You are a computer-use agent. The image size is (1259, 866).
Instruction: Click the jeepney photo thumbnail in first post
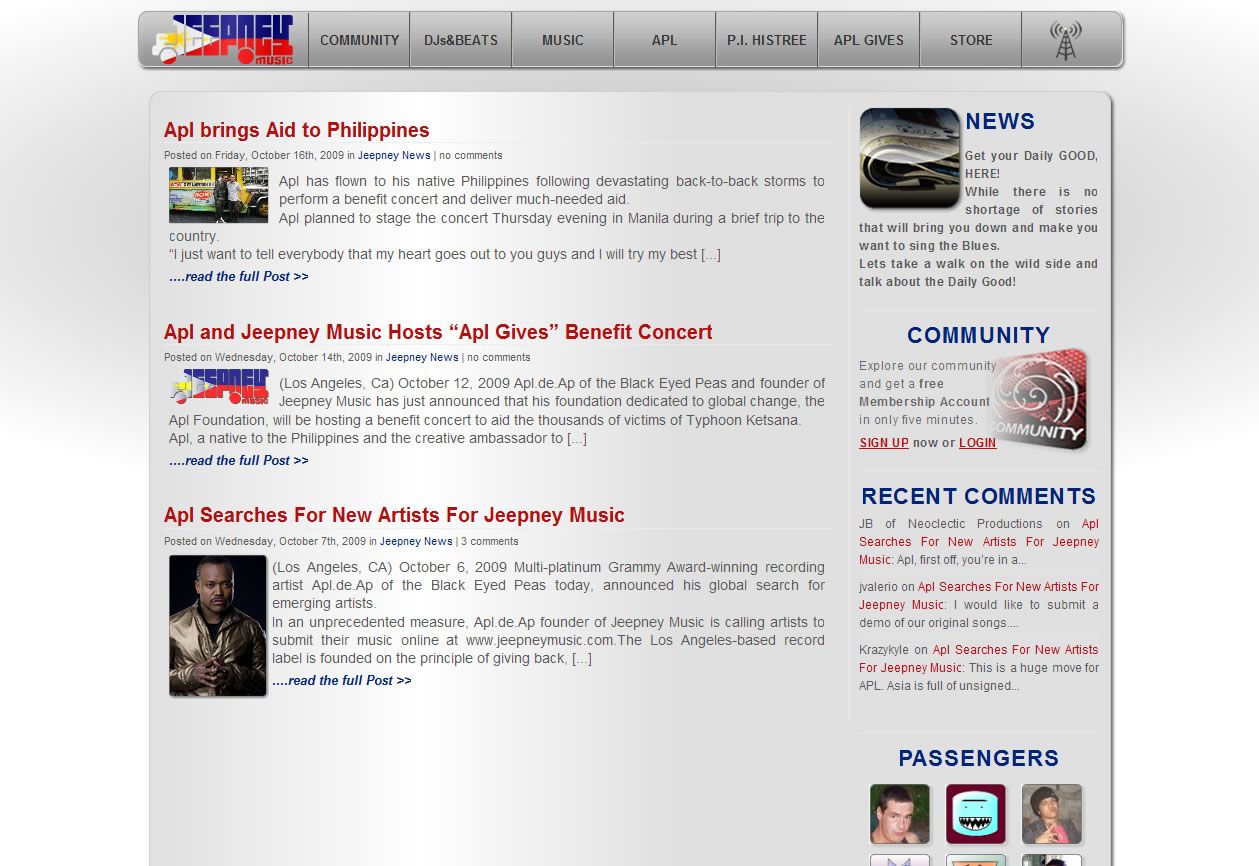pos(218,194)
